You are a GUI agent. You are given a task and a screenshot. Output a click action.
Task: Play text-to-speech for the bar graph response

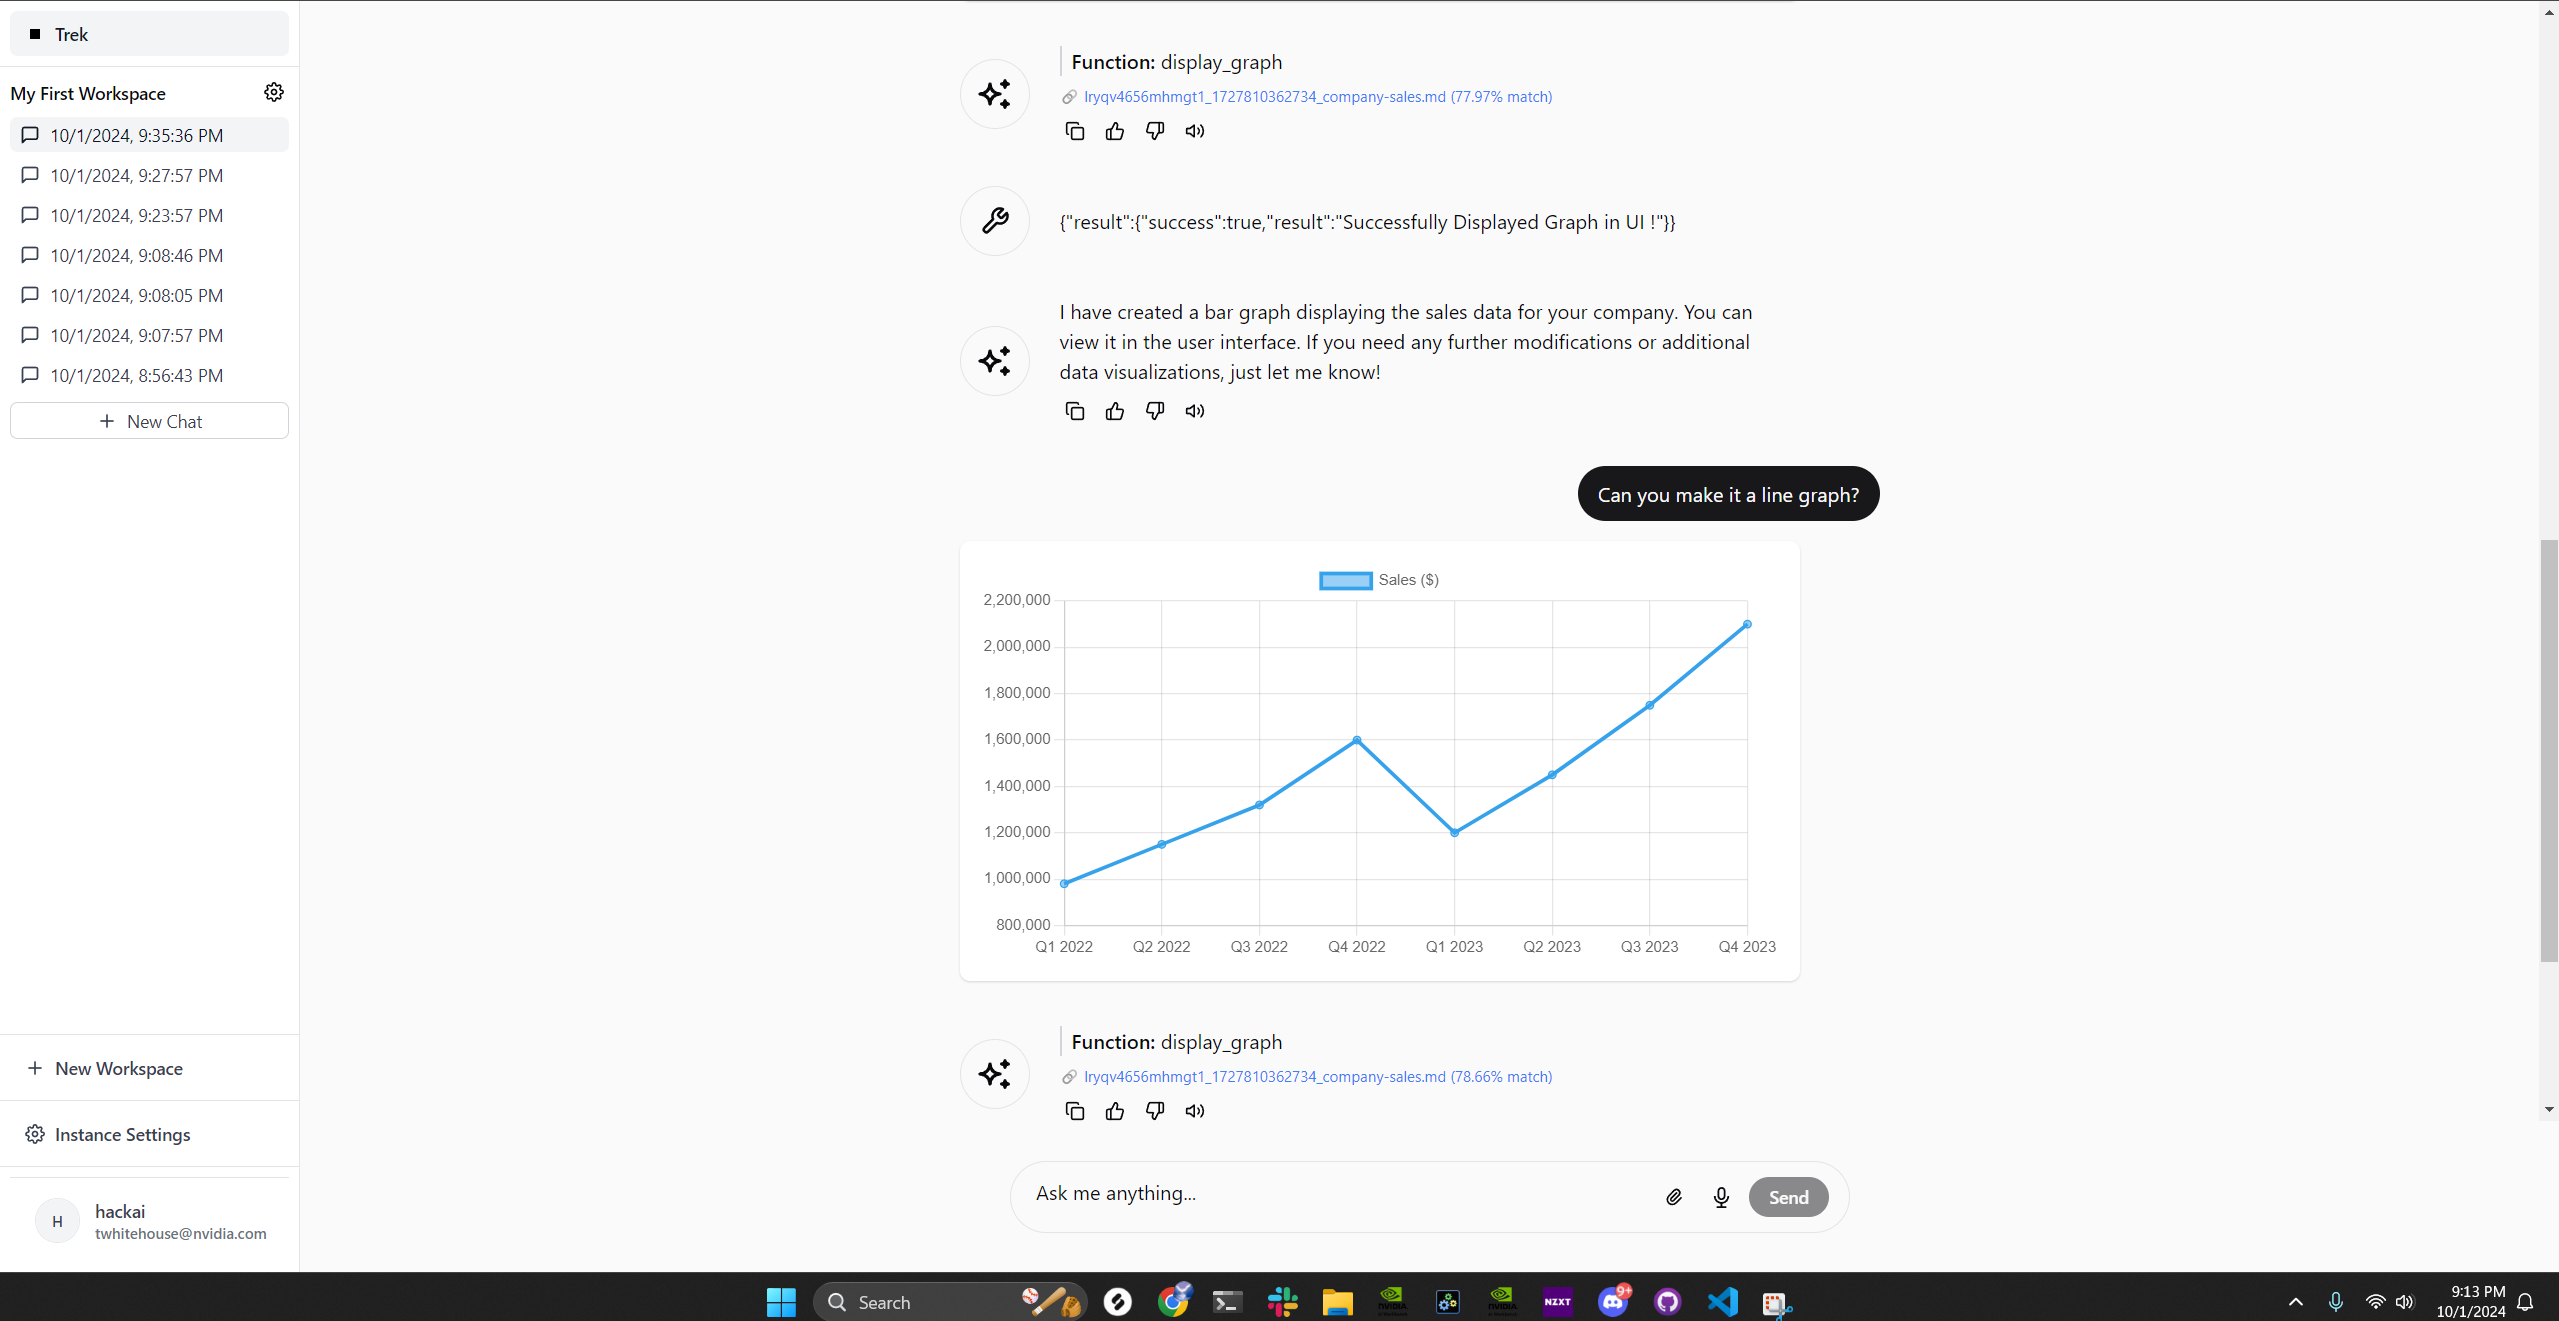(x=1194, y=411)
